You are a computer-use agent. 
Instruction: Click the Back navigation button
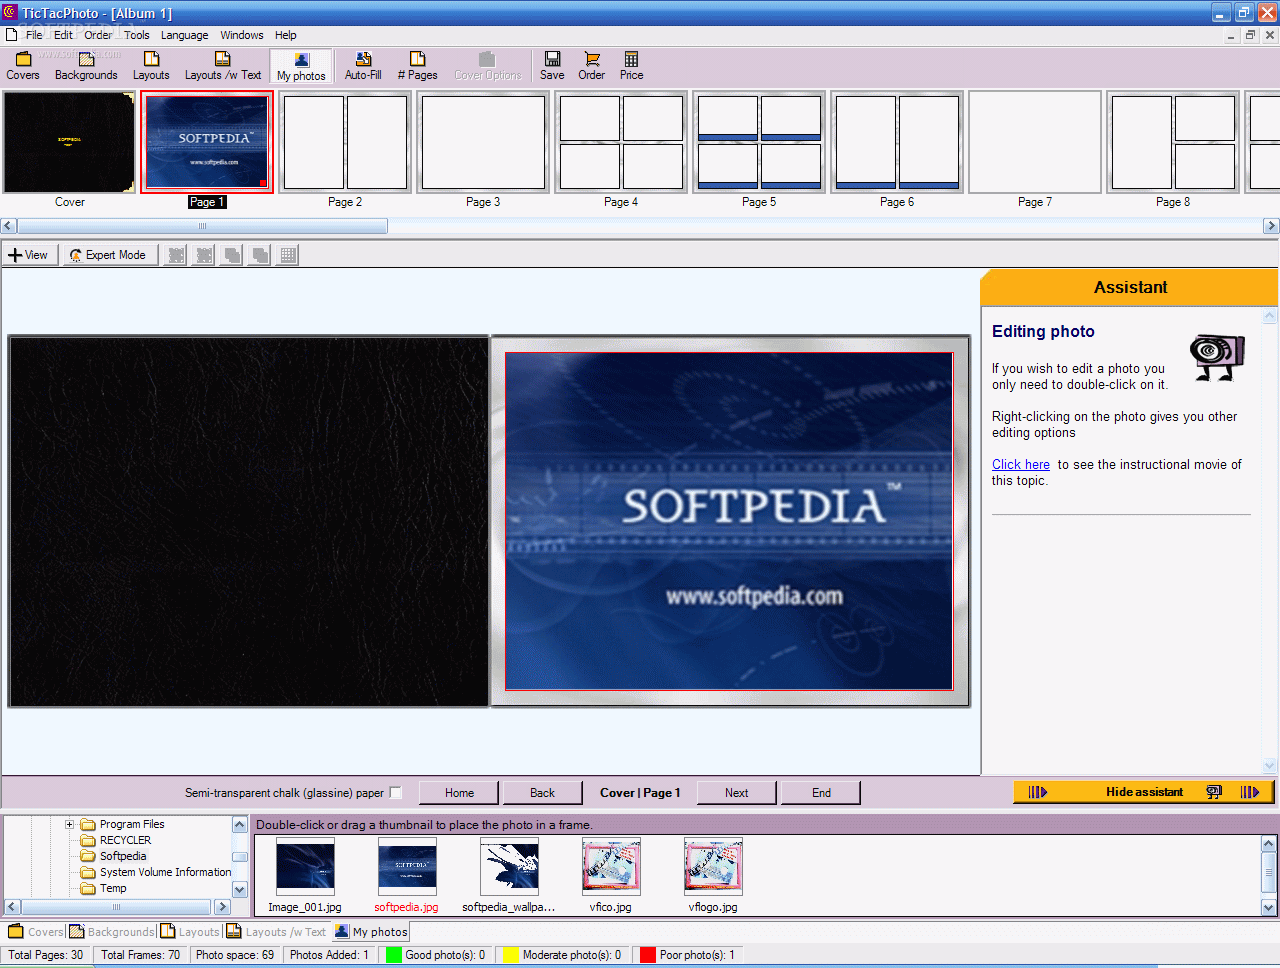[542, 793]
